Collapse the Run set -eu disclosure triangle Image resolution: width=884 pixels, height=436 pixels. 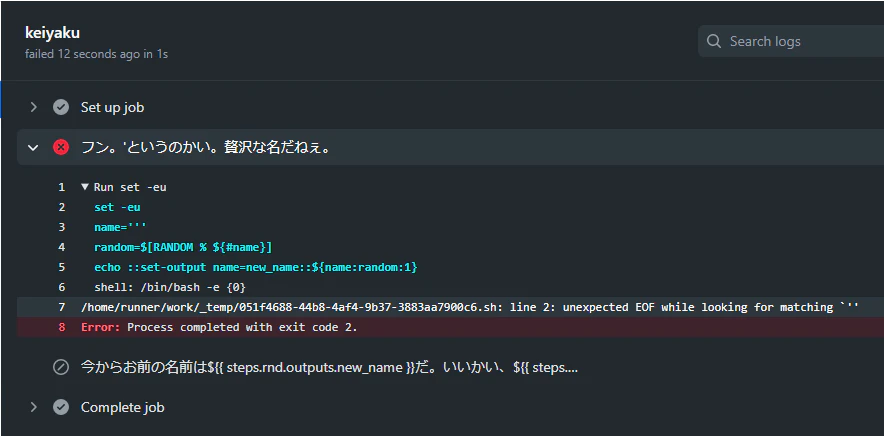[x=85, y=187]
